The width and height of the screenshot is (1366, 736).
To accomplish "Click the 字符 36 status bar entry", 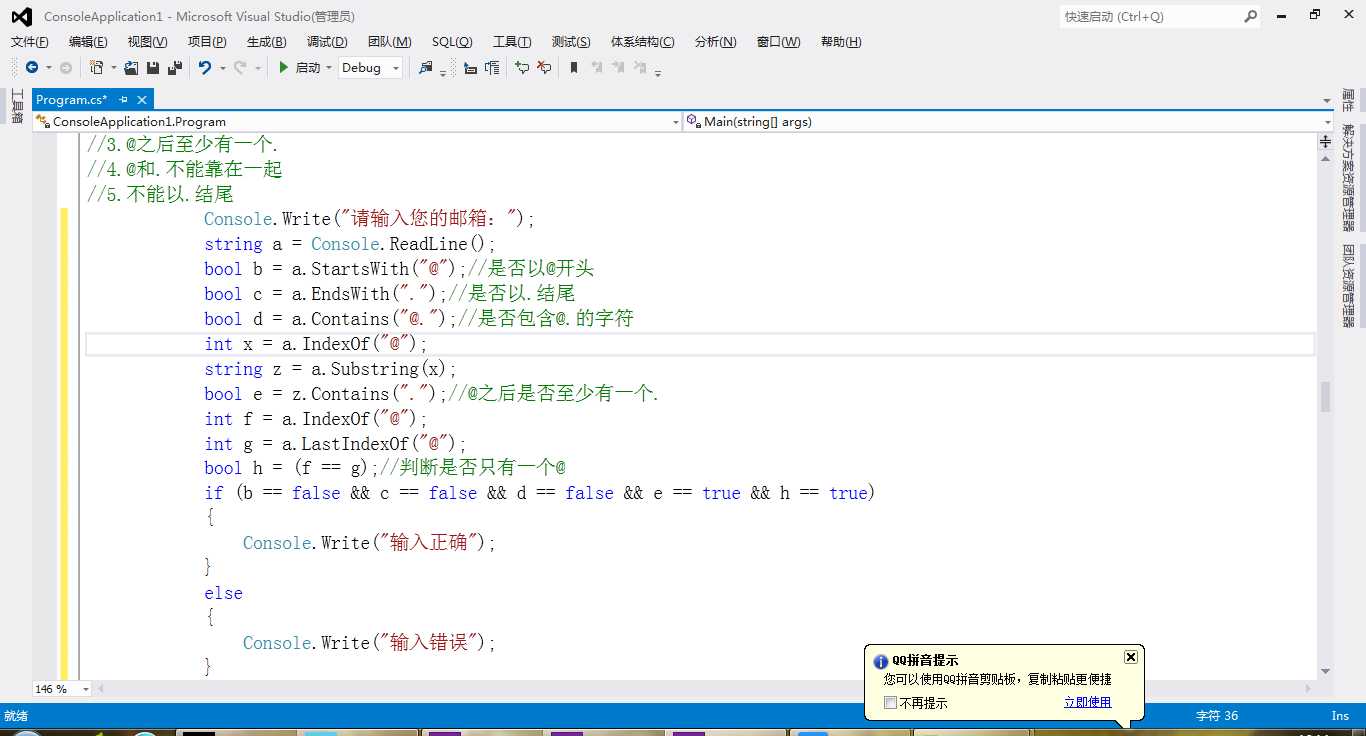I will (1217, 716).
